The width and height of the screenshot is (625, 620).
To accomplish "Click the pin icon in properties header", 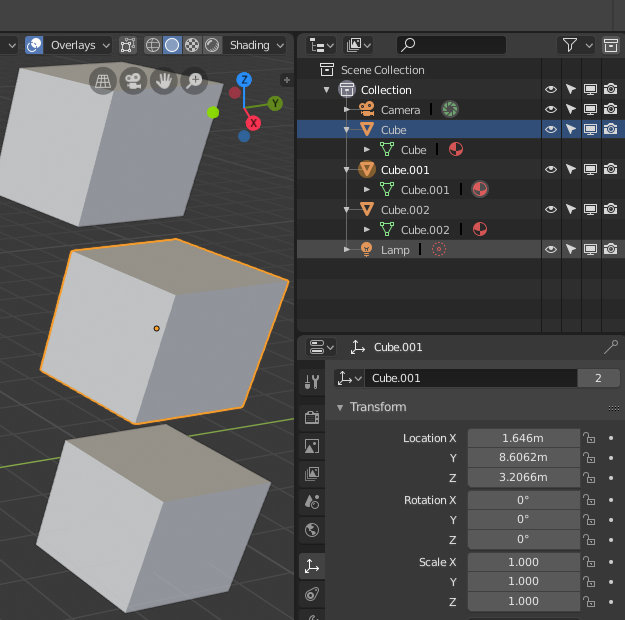I will click(x=611, y=347).
